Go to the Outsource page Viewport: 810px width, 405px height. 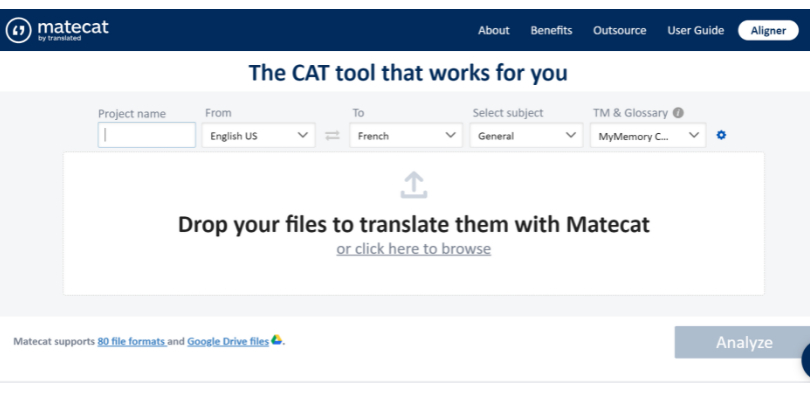tap(619, 30)
